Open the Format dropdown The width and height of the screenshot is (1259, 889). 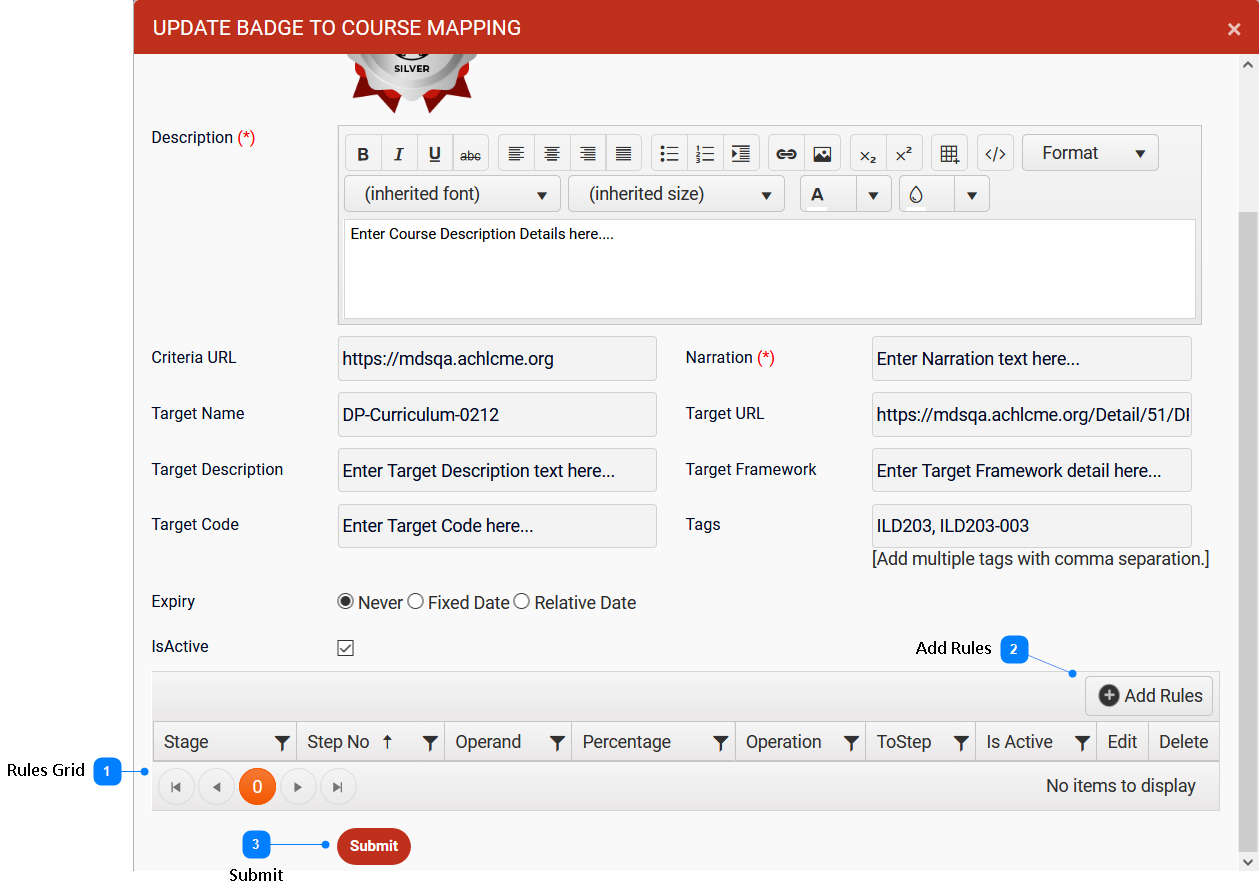(1090, 153)
